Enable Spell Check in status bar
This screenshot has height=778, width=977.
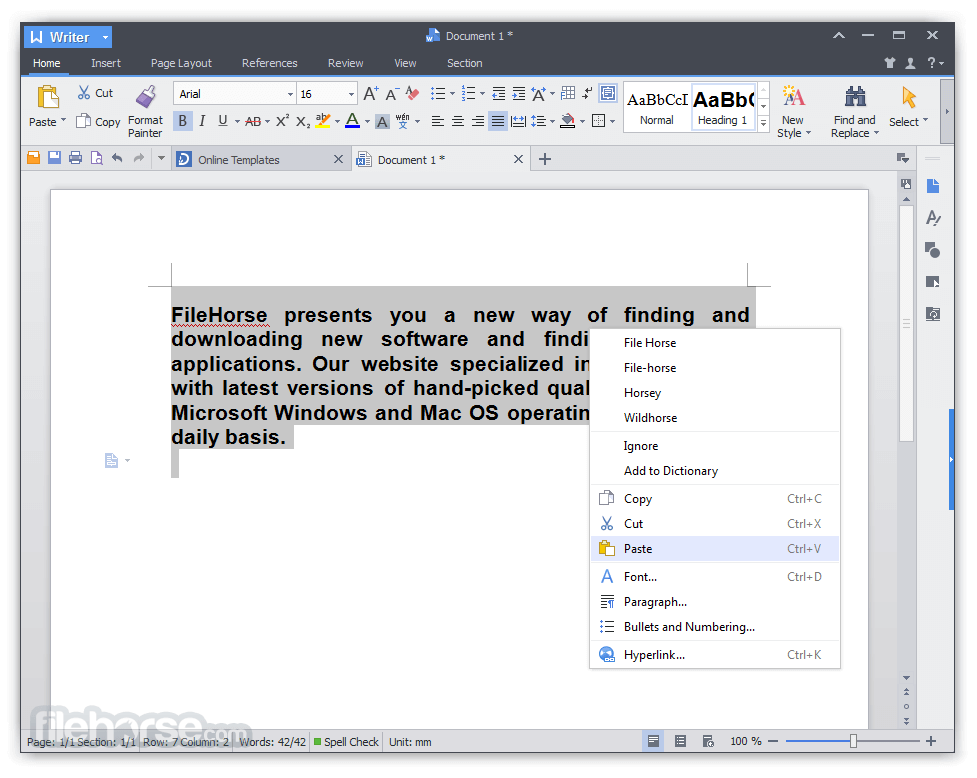[x=345, y=741]
